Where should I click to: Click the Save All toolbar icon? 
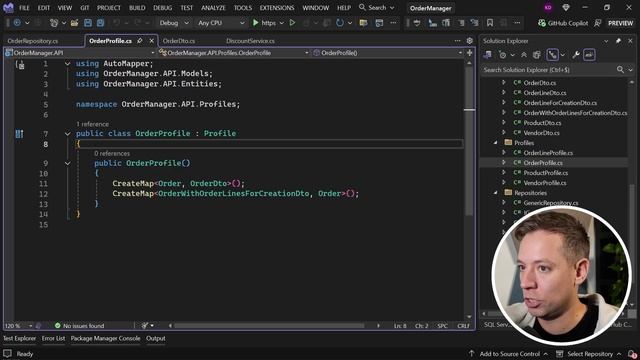click(x=100, y=23)
